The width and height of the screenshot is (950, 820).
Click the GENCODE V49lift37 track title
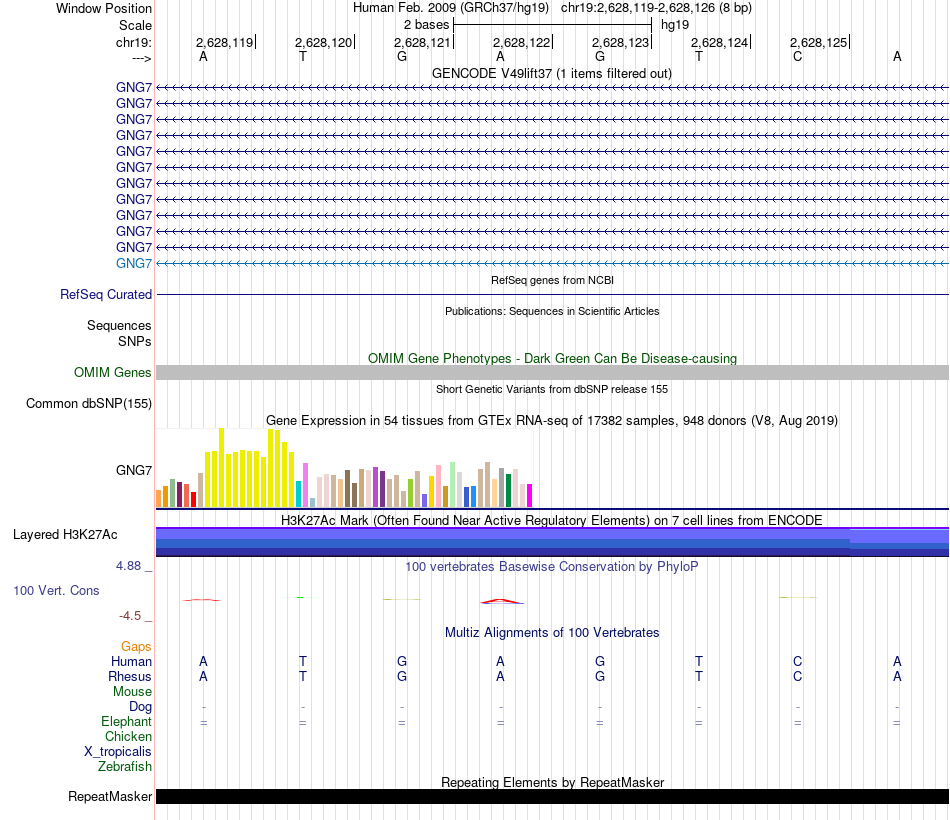click(x=552, y=73)
